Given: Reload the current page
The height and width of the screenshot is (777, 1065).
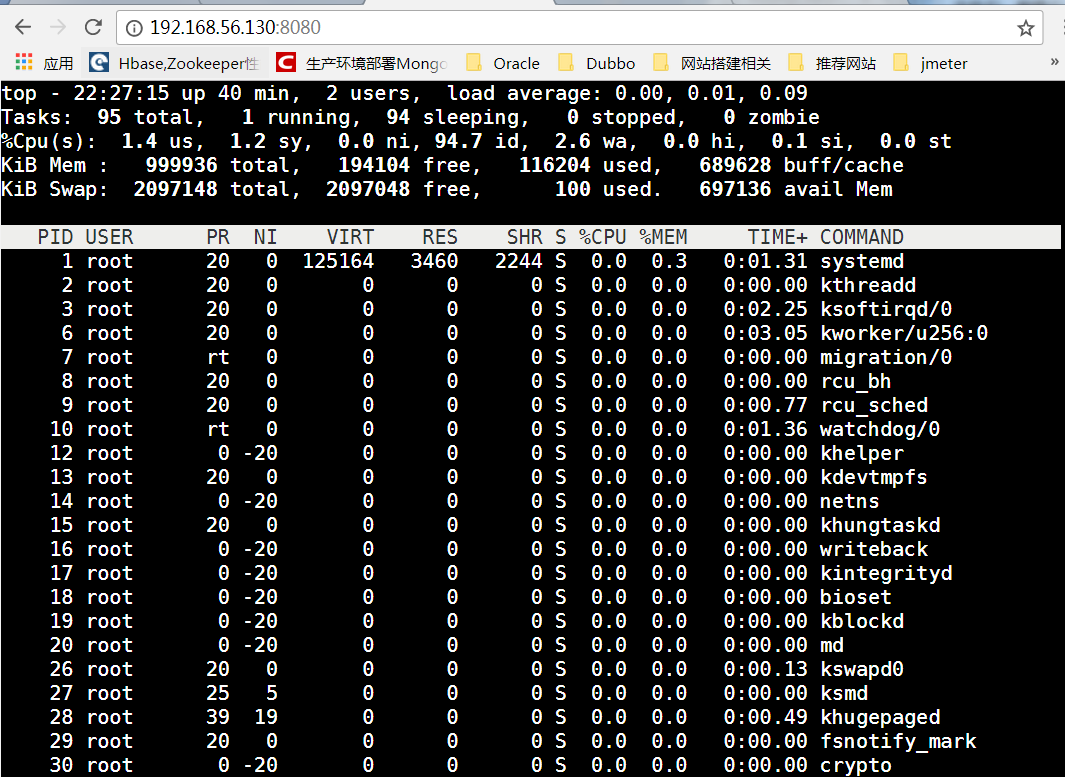Looking at the screenshot, I should click(93, 27).
